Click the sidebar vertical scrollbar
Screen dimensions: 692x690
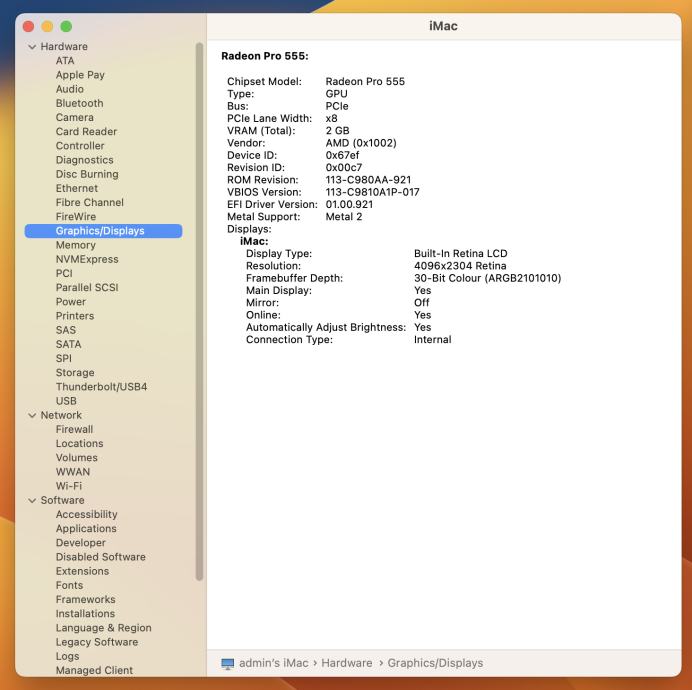click(199, 311)
